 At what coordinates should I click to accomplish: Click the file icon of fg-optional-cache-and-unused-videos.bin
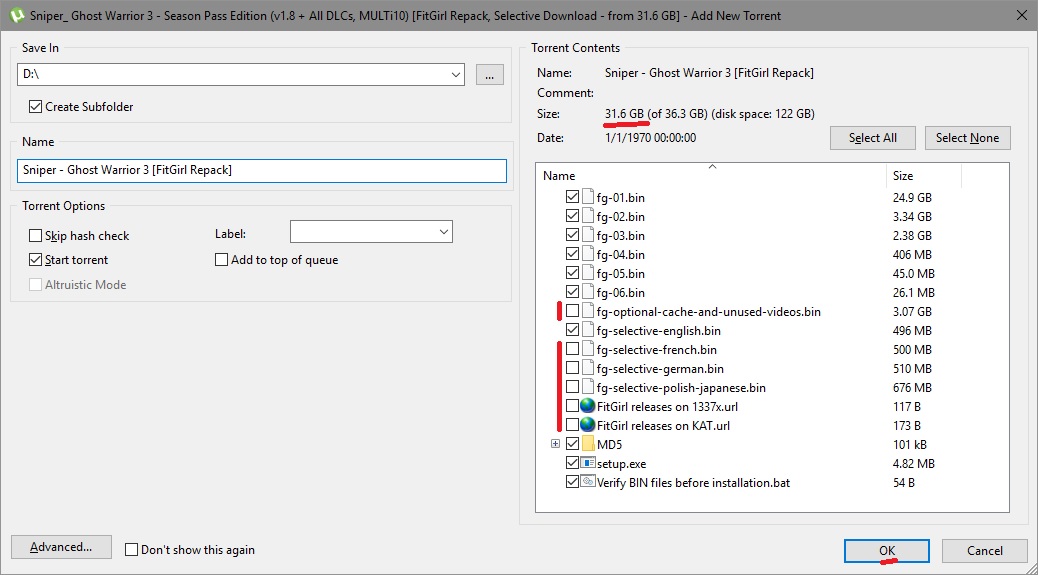[588, 312]
